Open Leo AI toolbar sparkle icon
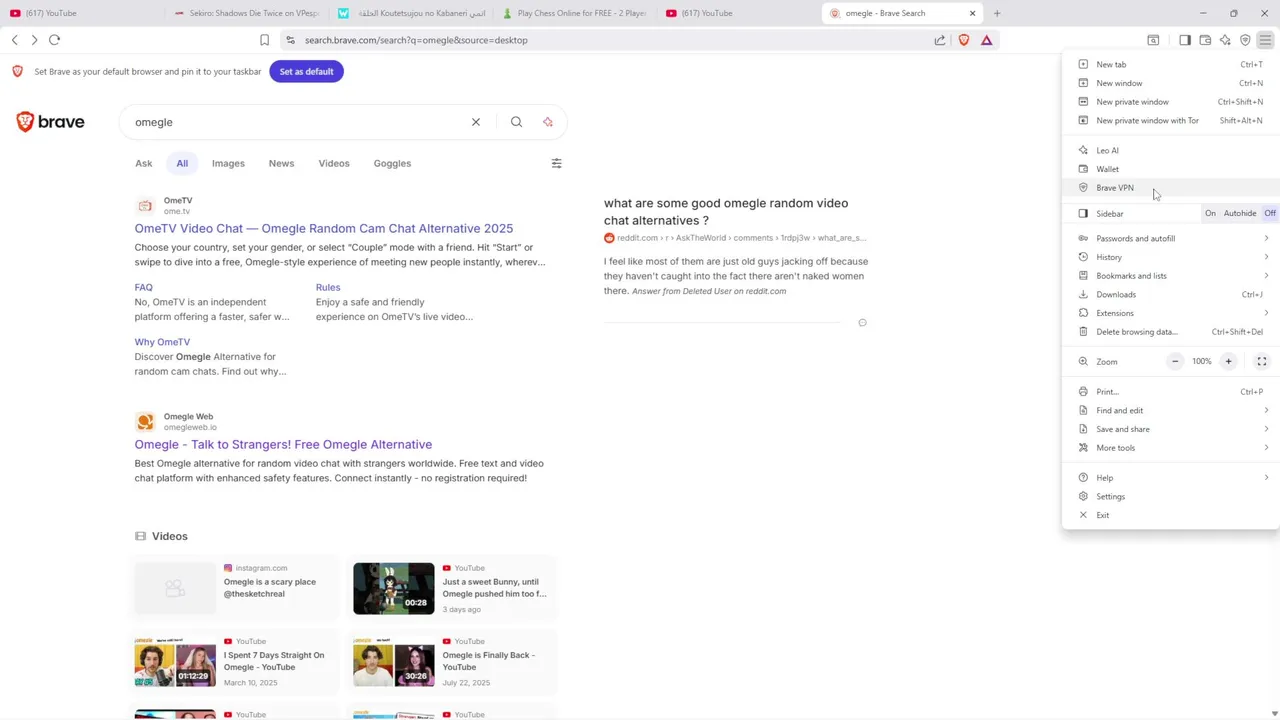The height and width of the screenshot is (720, 1280). click(1225, 40)
